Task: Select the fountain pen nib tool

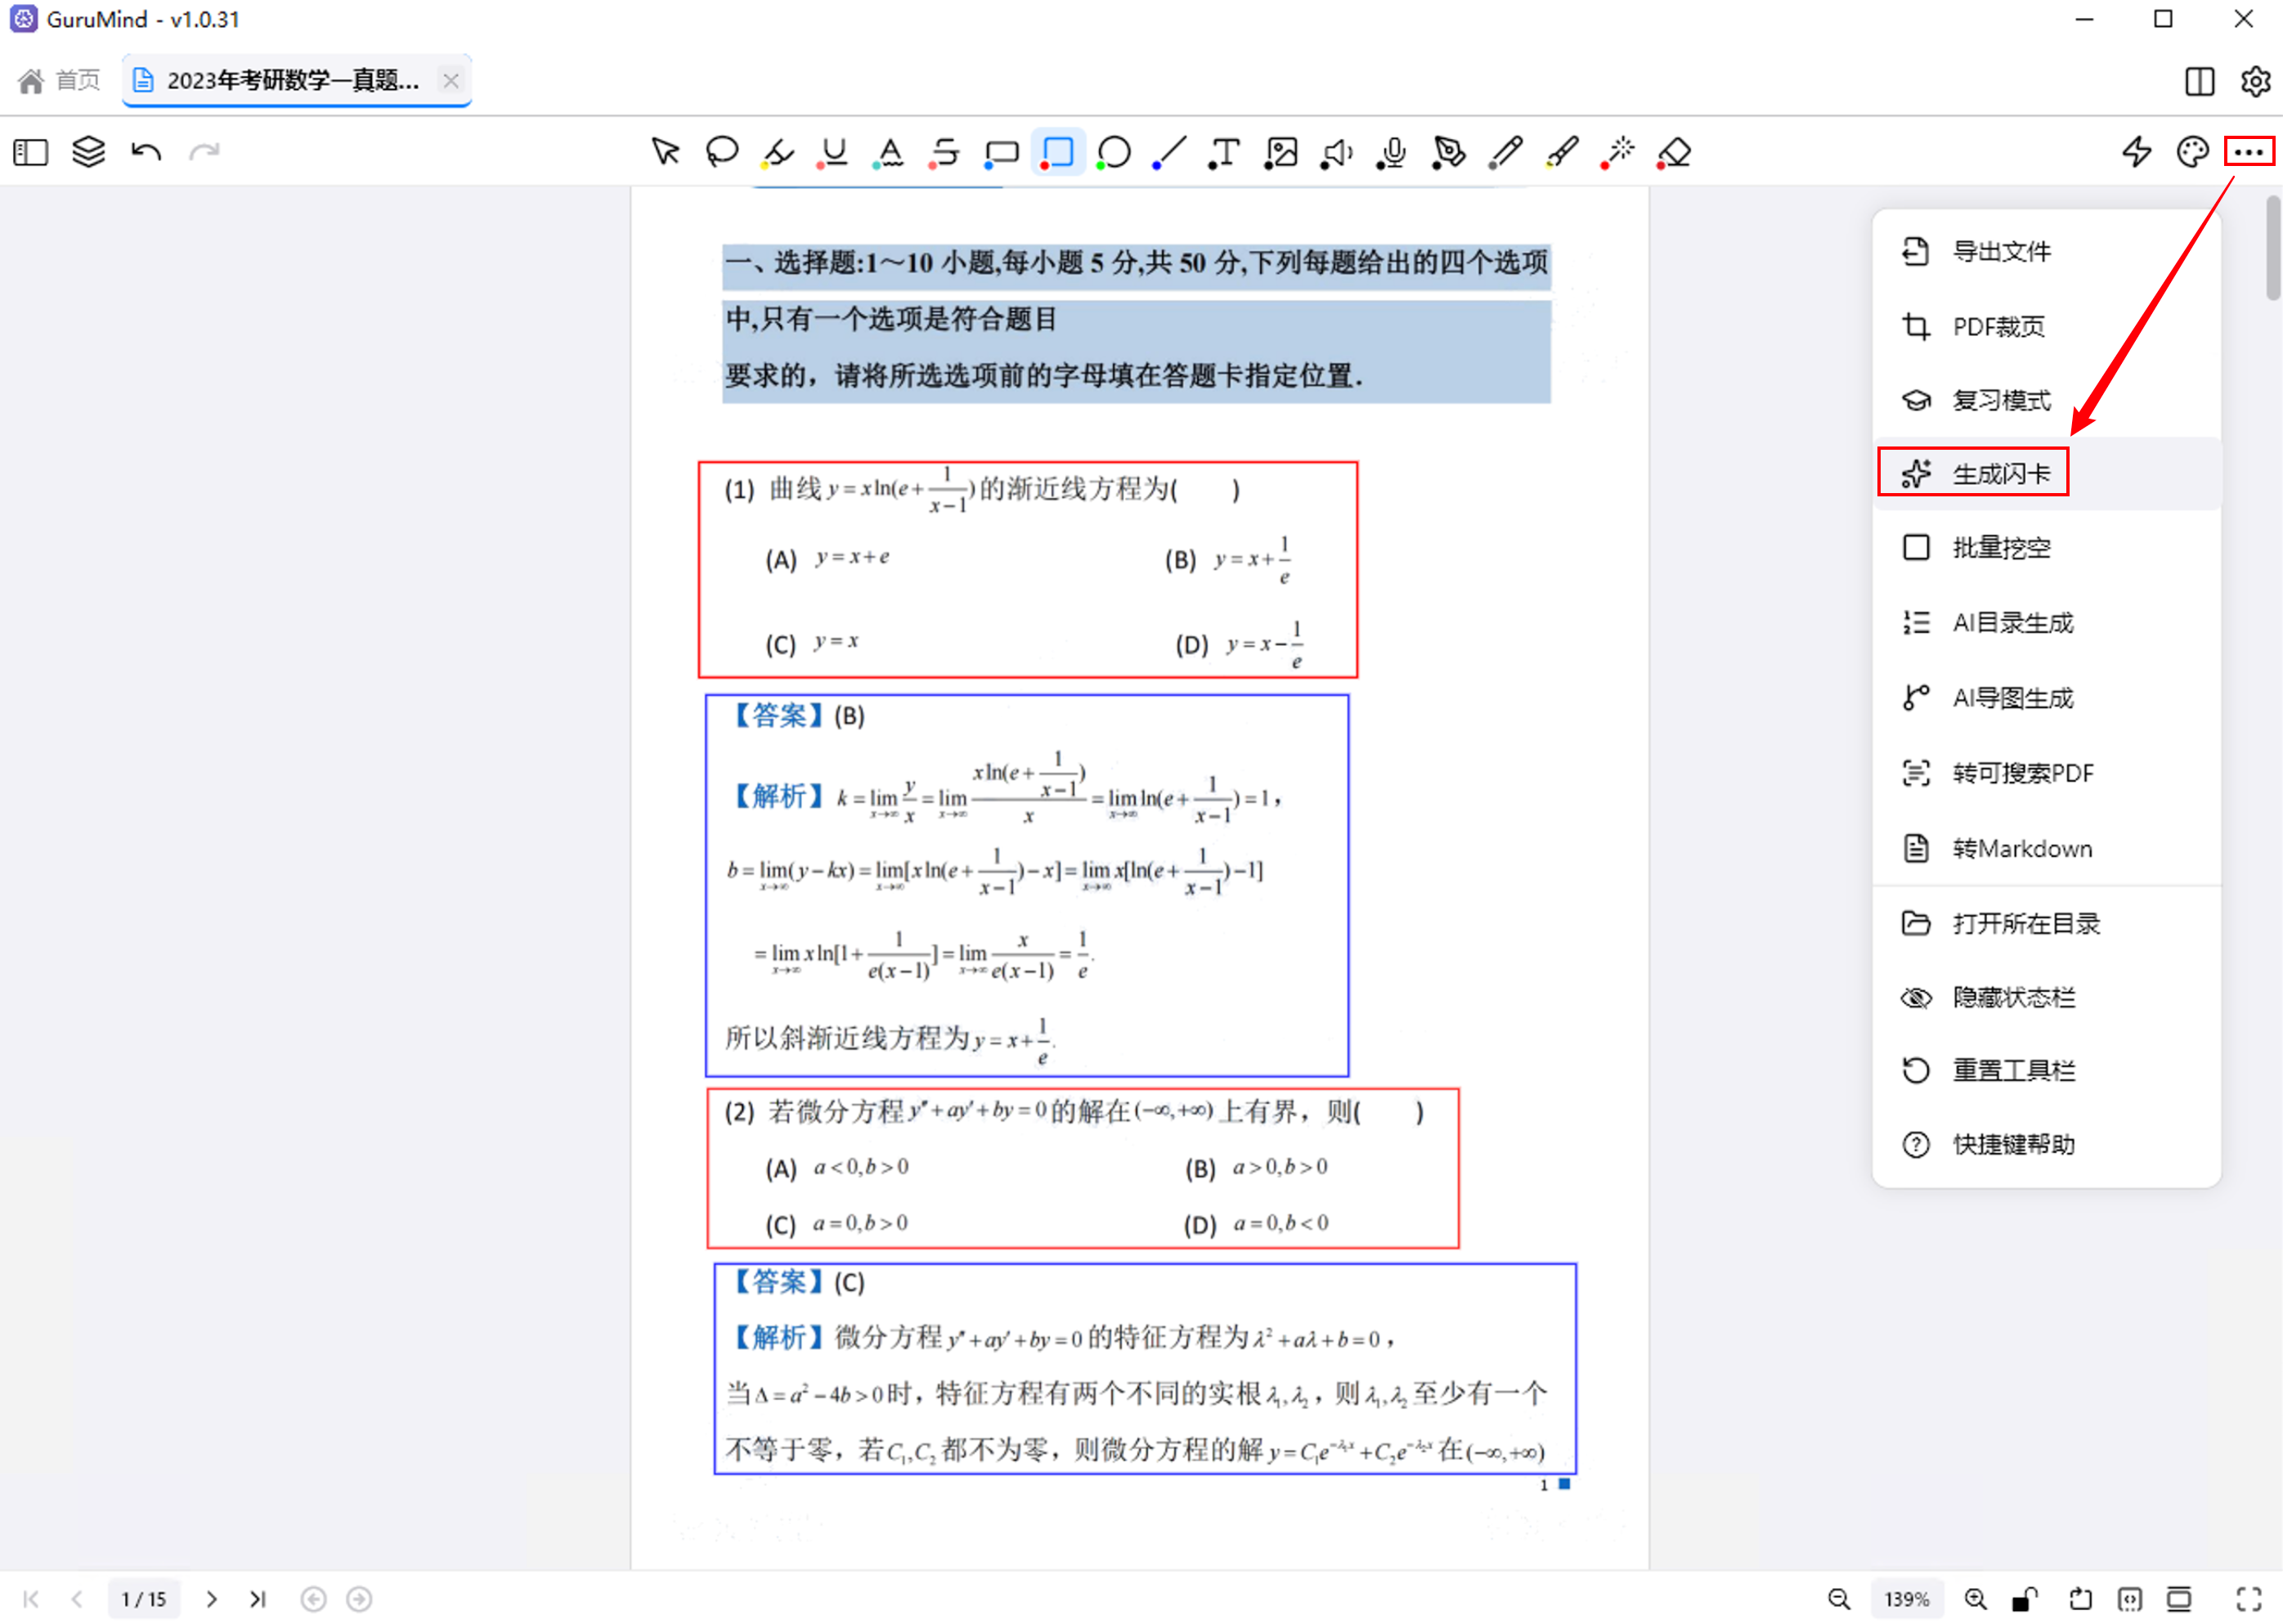Action: tap(1449, 152)
